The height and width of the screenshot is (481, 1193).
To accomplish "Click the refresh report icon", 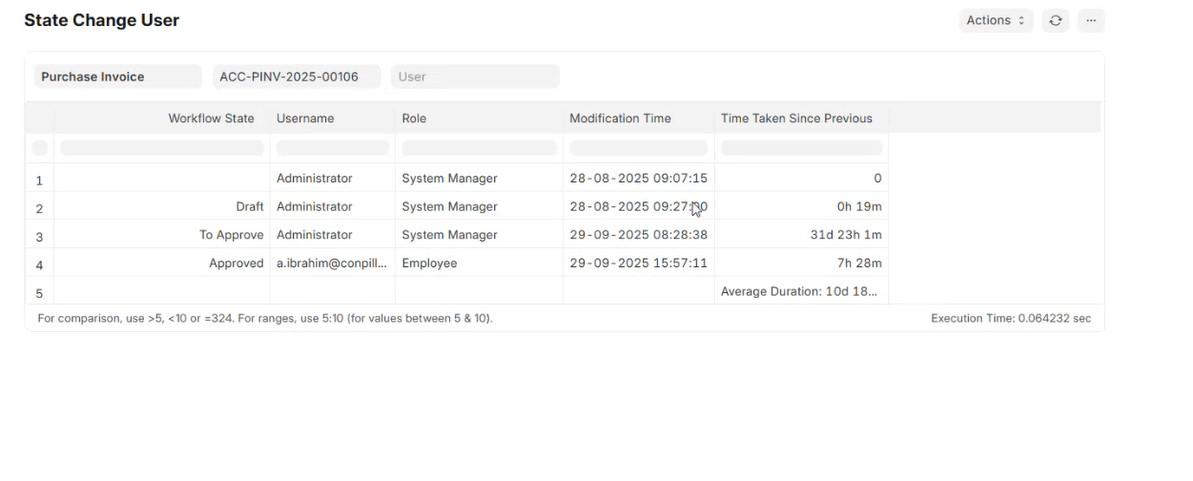I will click(x=1055, y=20).
